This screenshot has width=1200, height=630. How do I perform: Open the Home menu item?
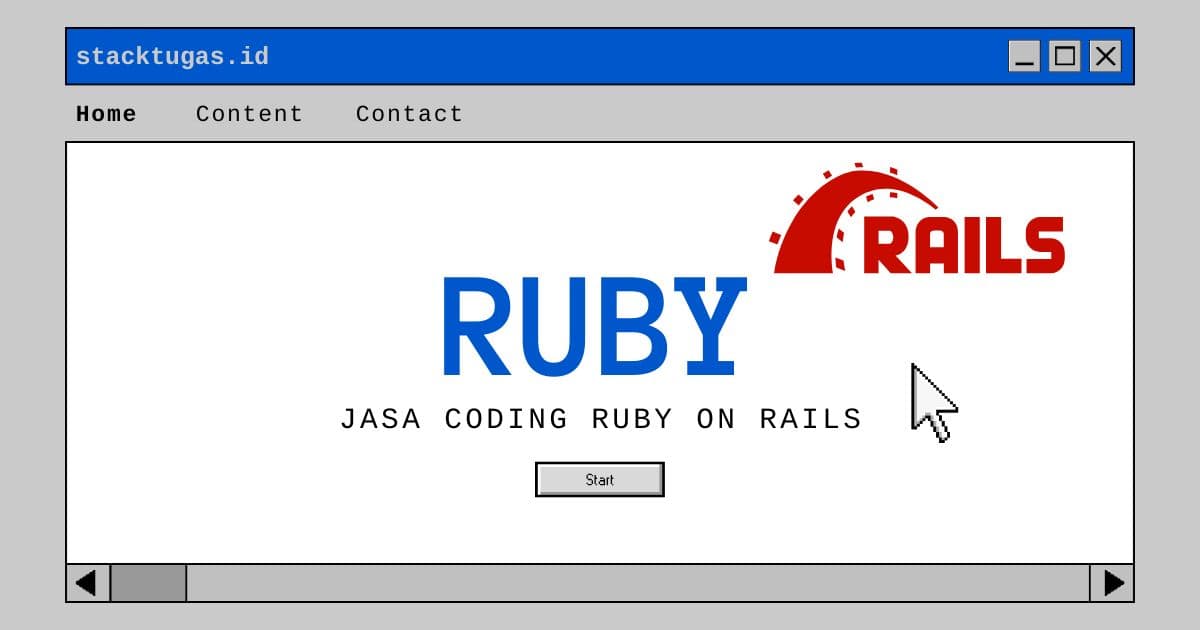coord(106,114)
